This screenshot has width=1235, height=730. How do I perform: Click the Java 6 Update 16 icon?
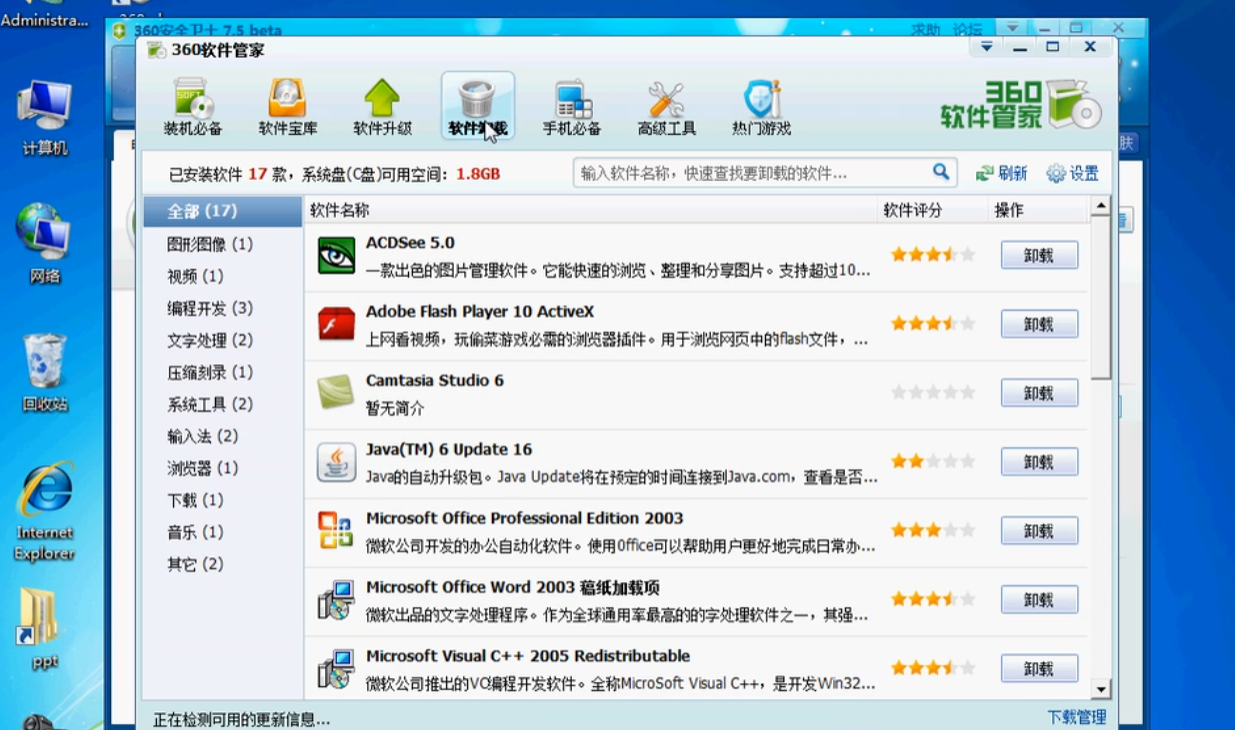336,462
